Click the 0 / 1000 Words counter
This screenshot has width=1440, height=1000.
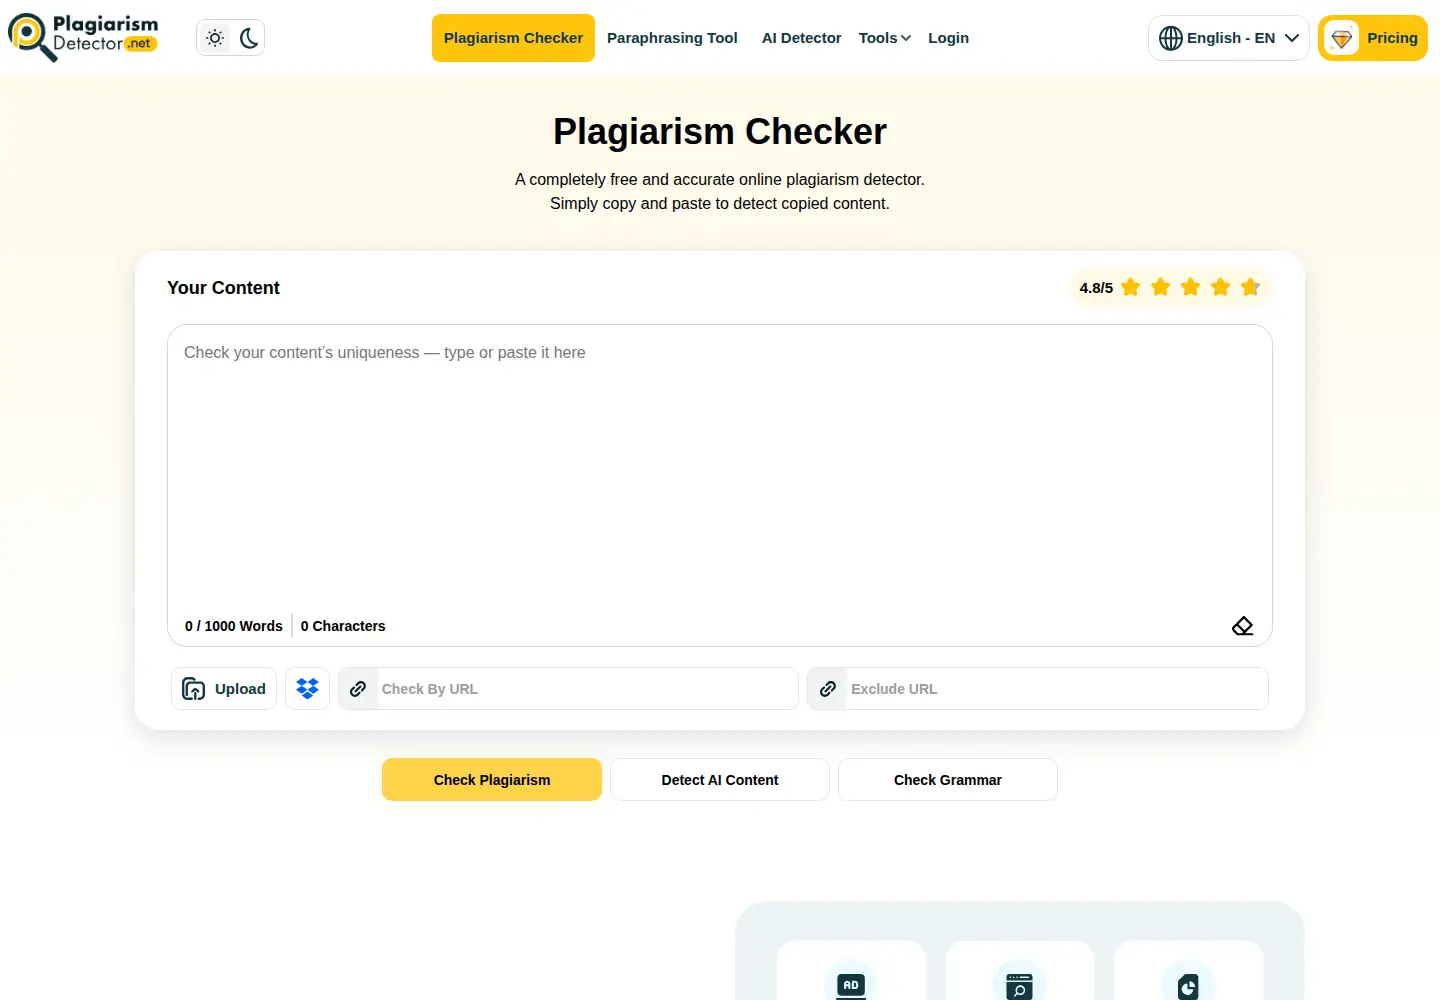coord(234,626)
